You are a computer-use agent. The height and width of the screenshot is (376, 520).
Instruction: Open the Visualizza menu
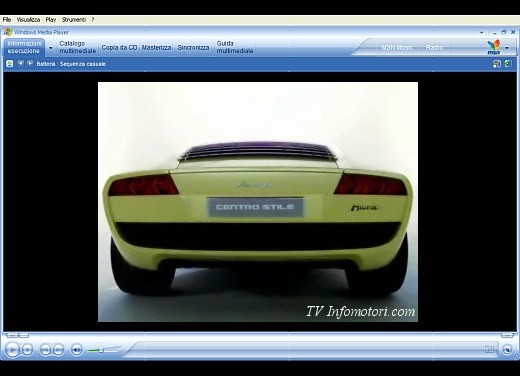(x=28, y=20)
